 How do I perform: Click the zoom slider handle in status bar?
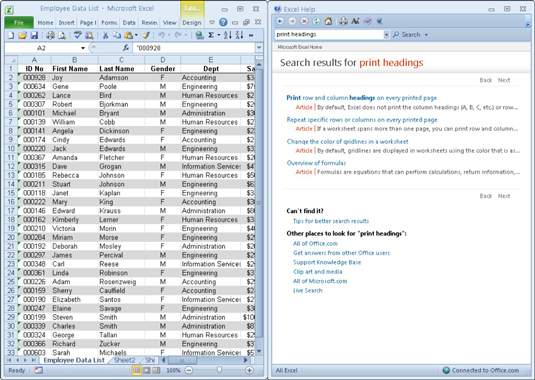(x=219, y=370)
